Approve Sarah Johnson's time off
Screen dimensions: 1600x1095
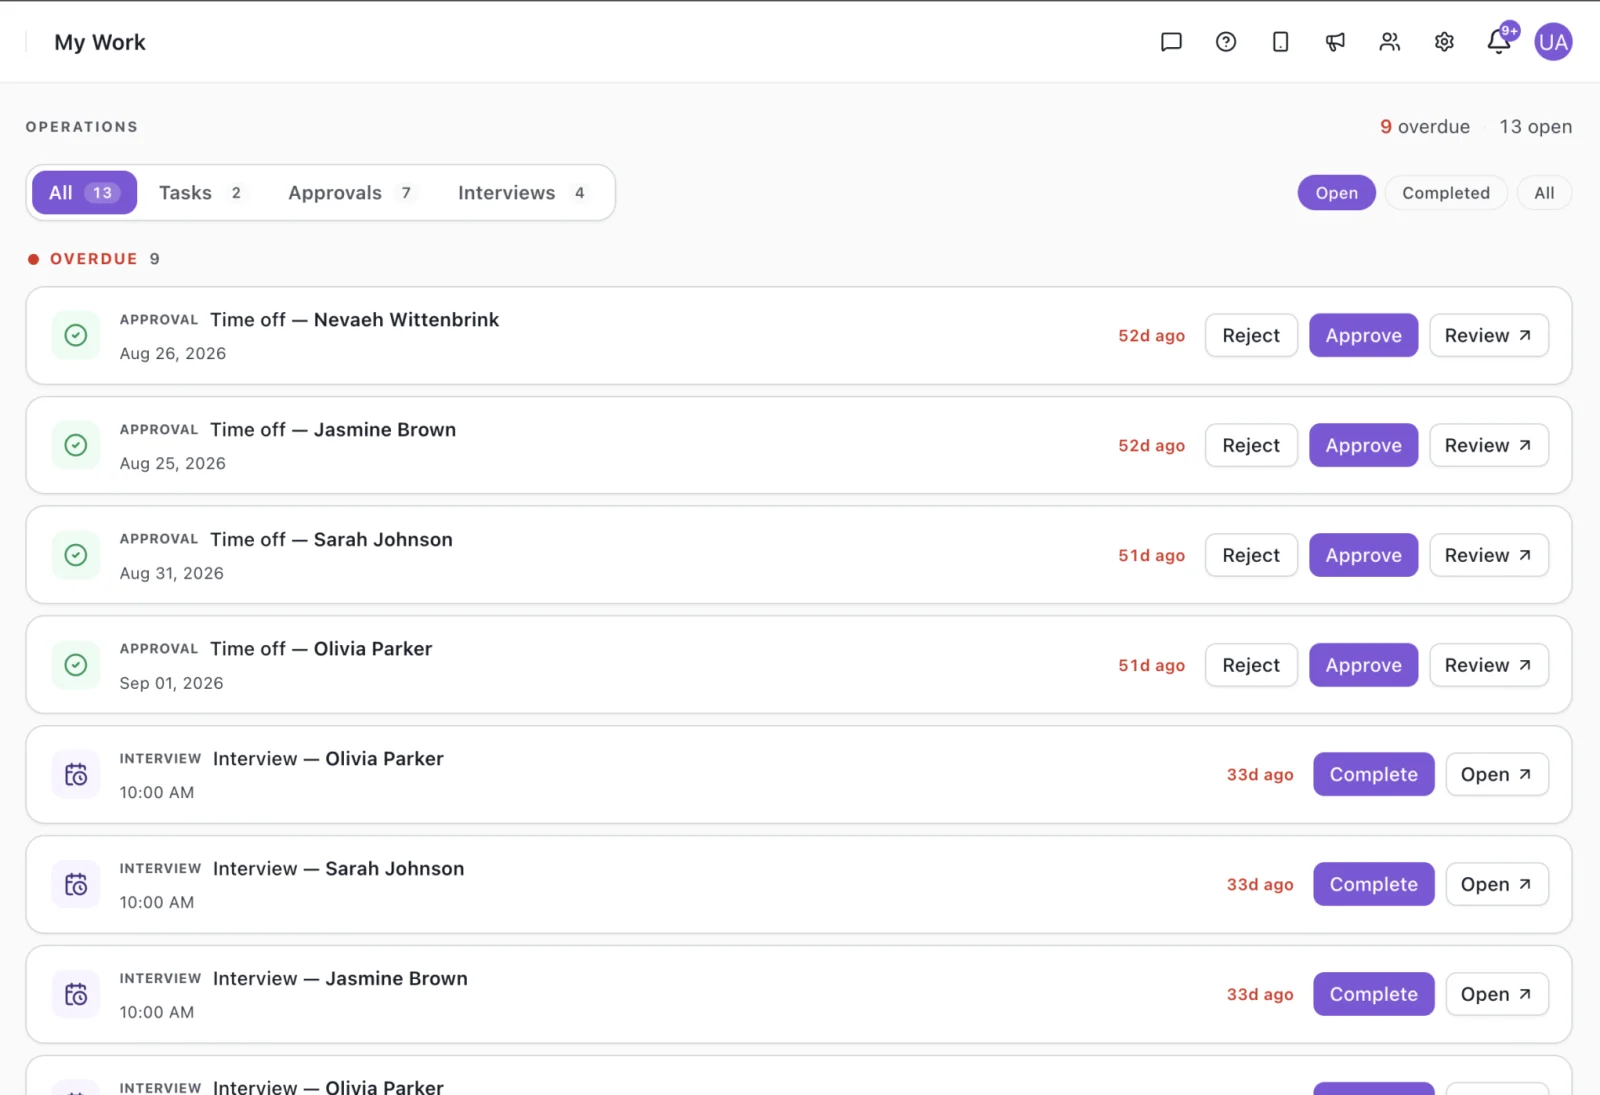1364,555
